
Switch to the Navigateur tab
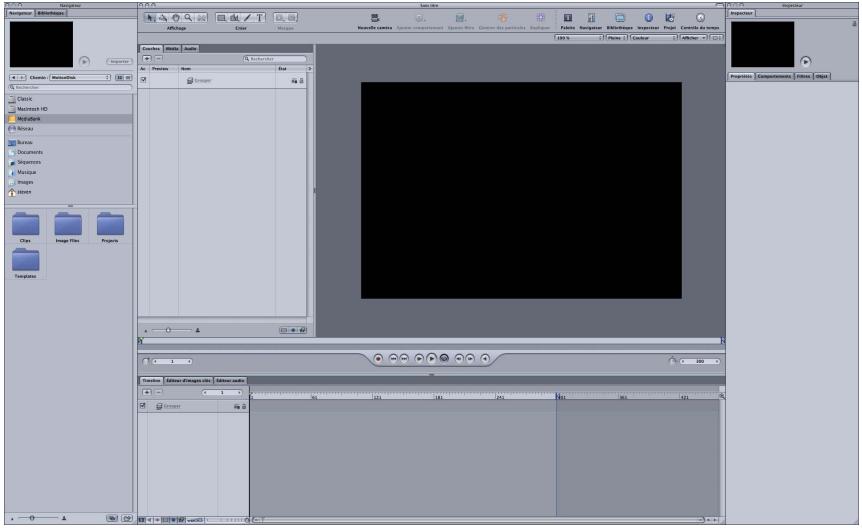pos(21,13)
